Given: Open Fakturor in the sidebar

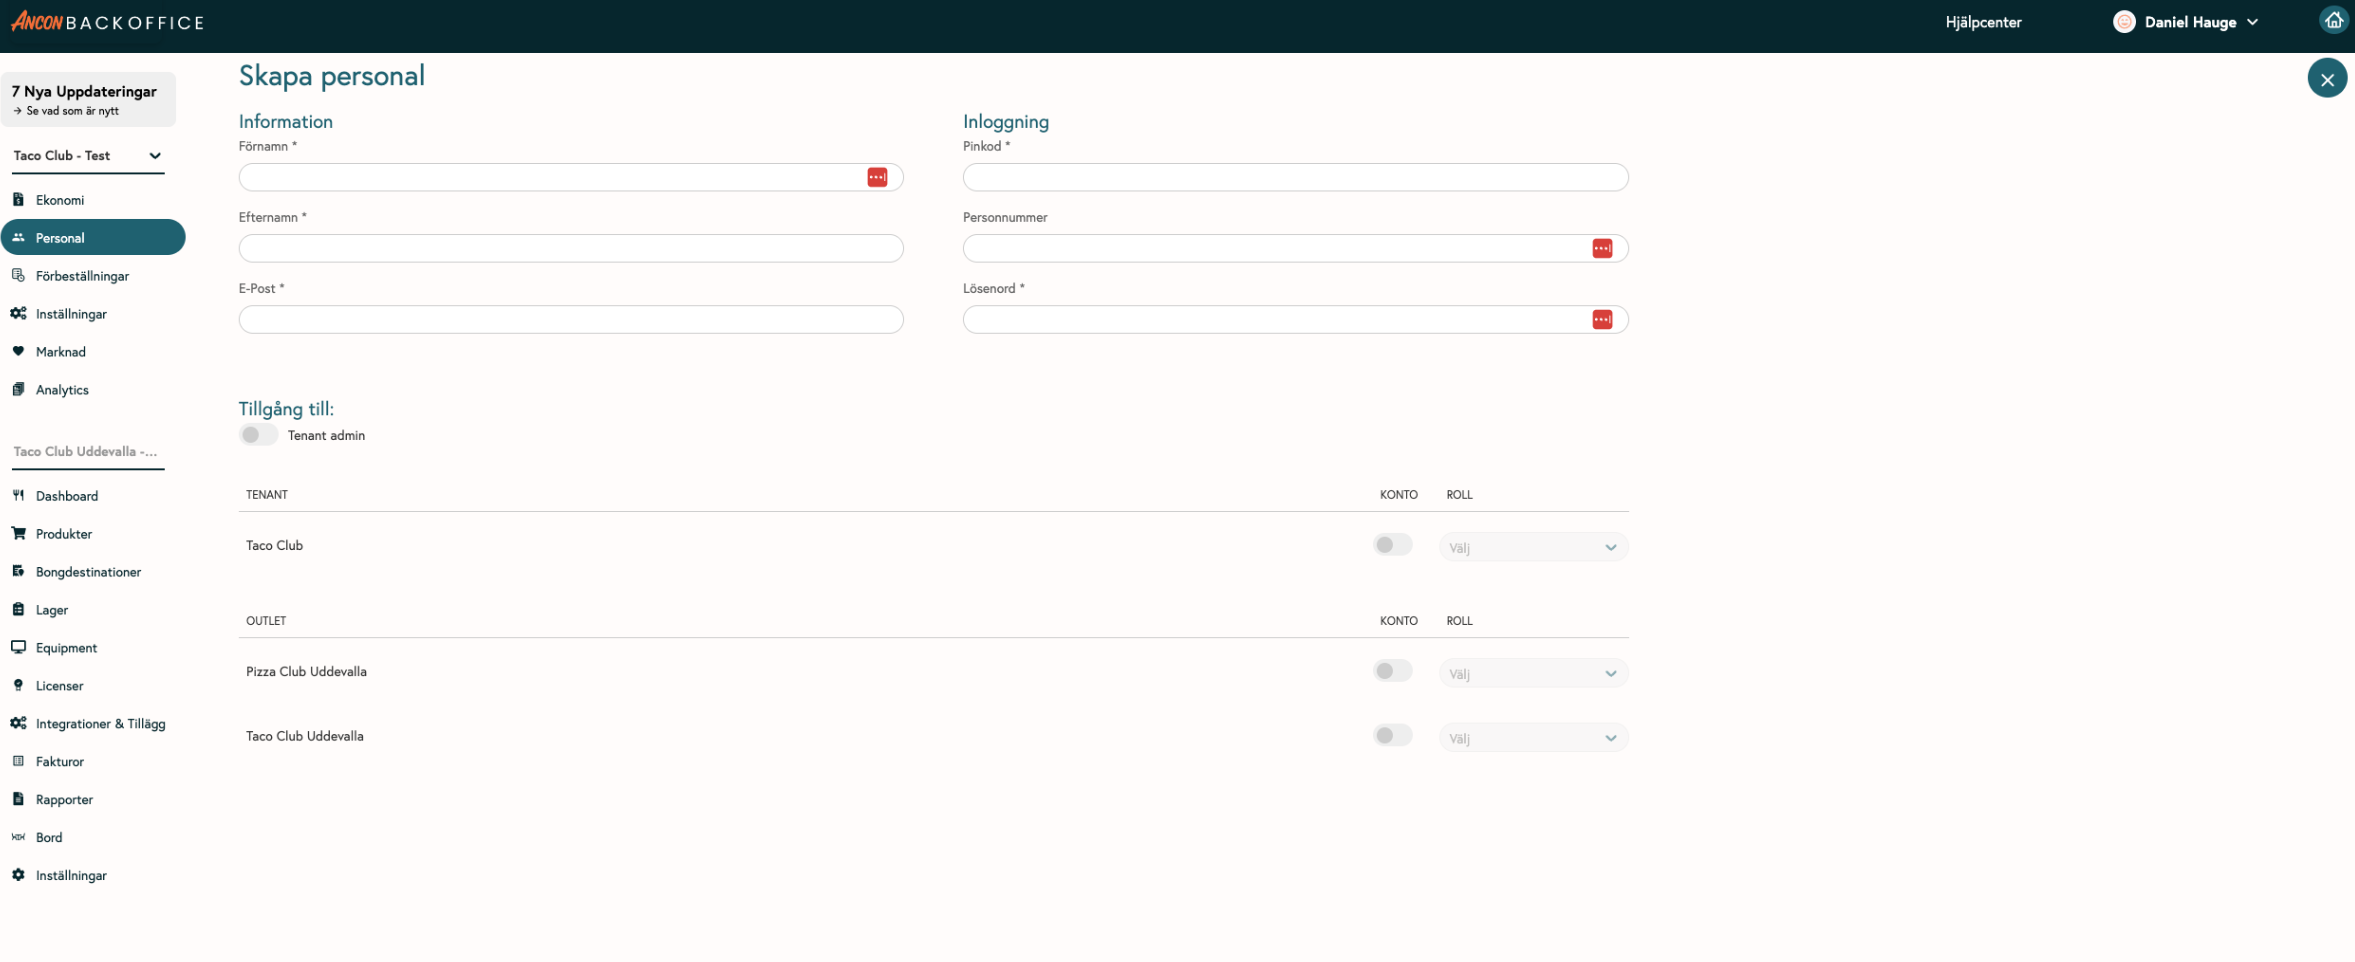Looking at the screenshot, I should (x=60, y=762).
